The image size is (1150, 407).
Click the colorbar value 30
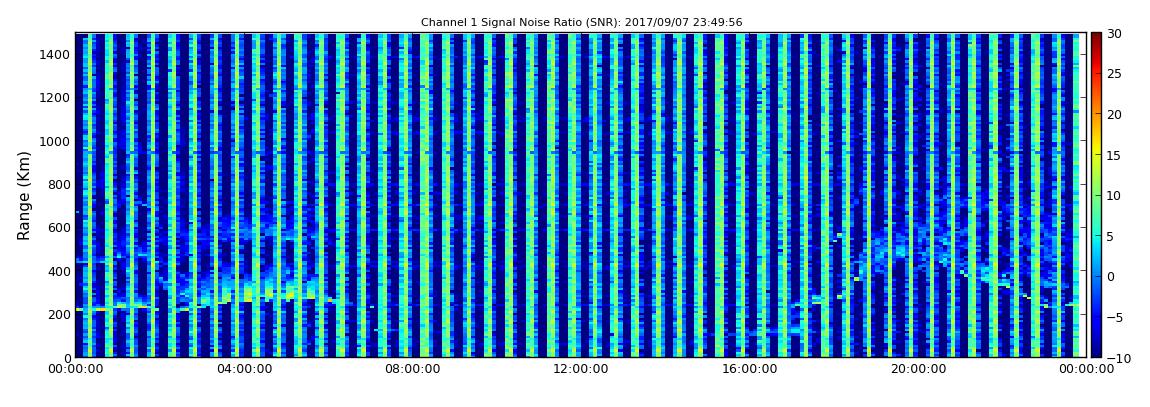tap(1114, 34)
